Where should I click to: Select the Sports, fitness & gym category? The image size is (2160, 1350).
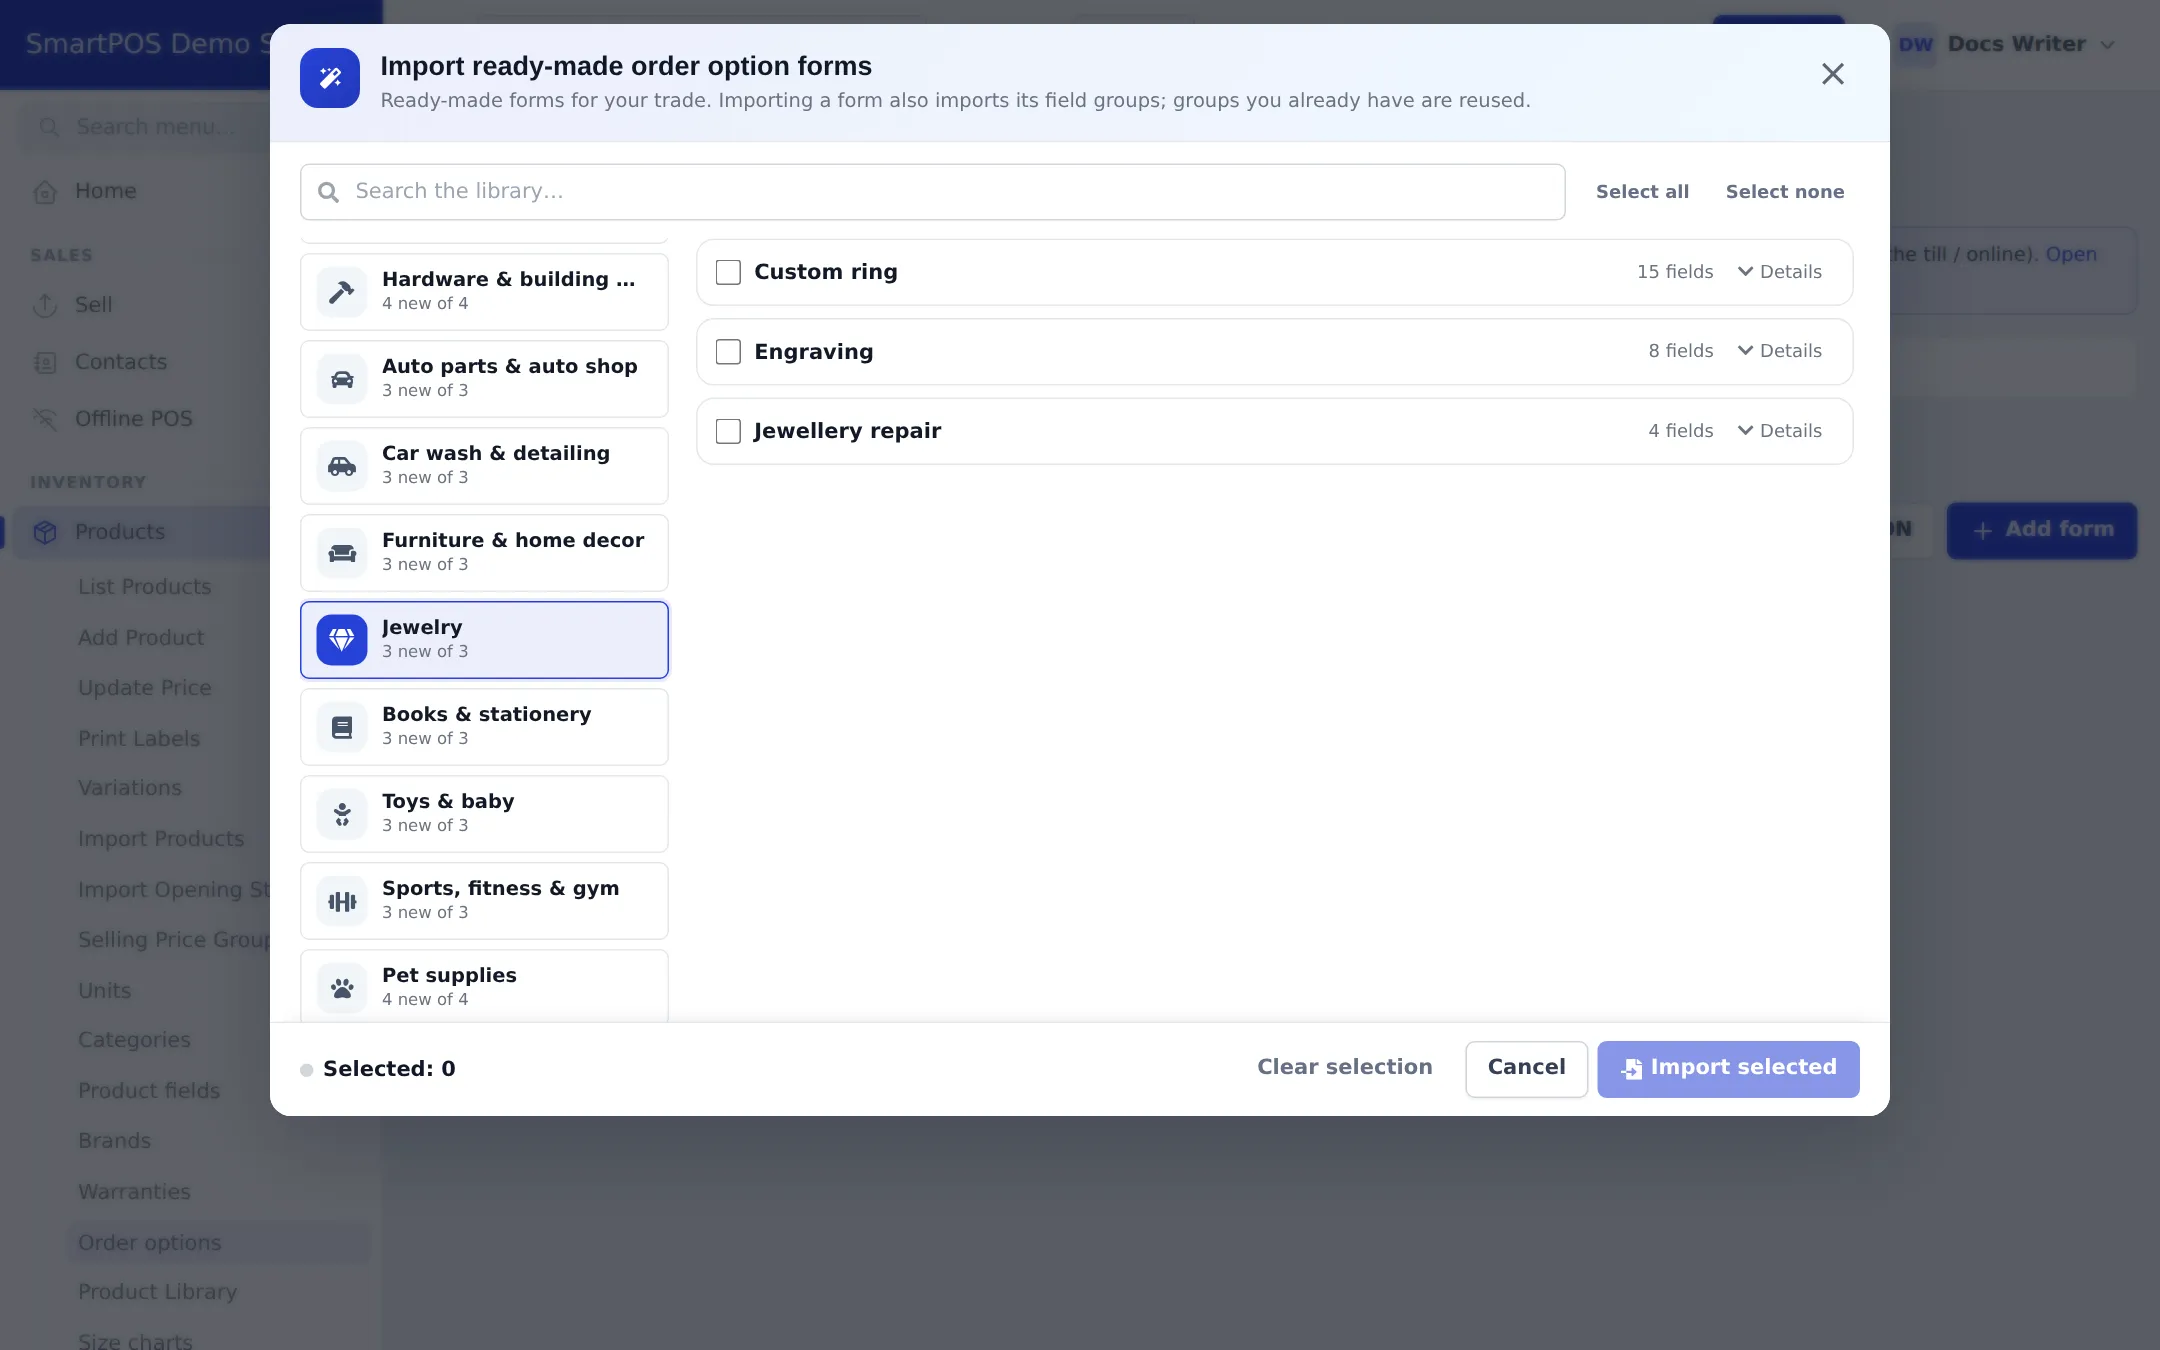tap(484, 901)
